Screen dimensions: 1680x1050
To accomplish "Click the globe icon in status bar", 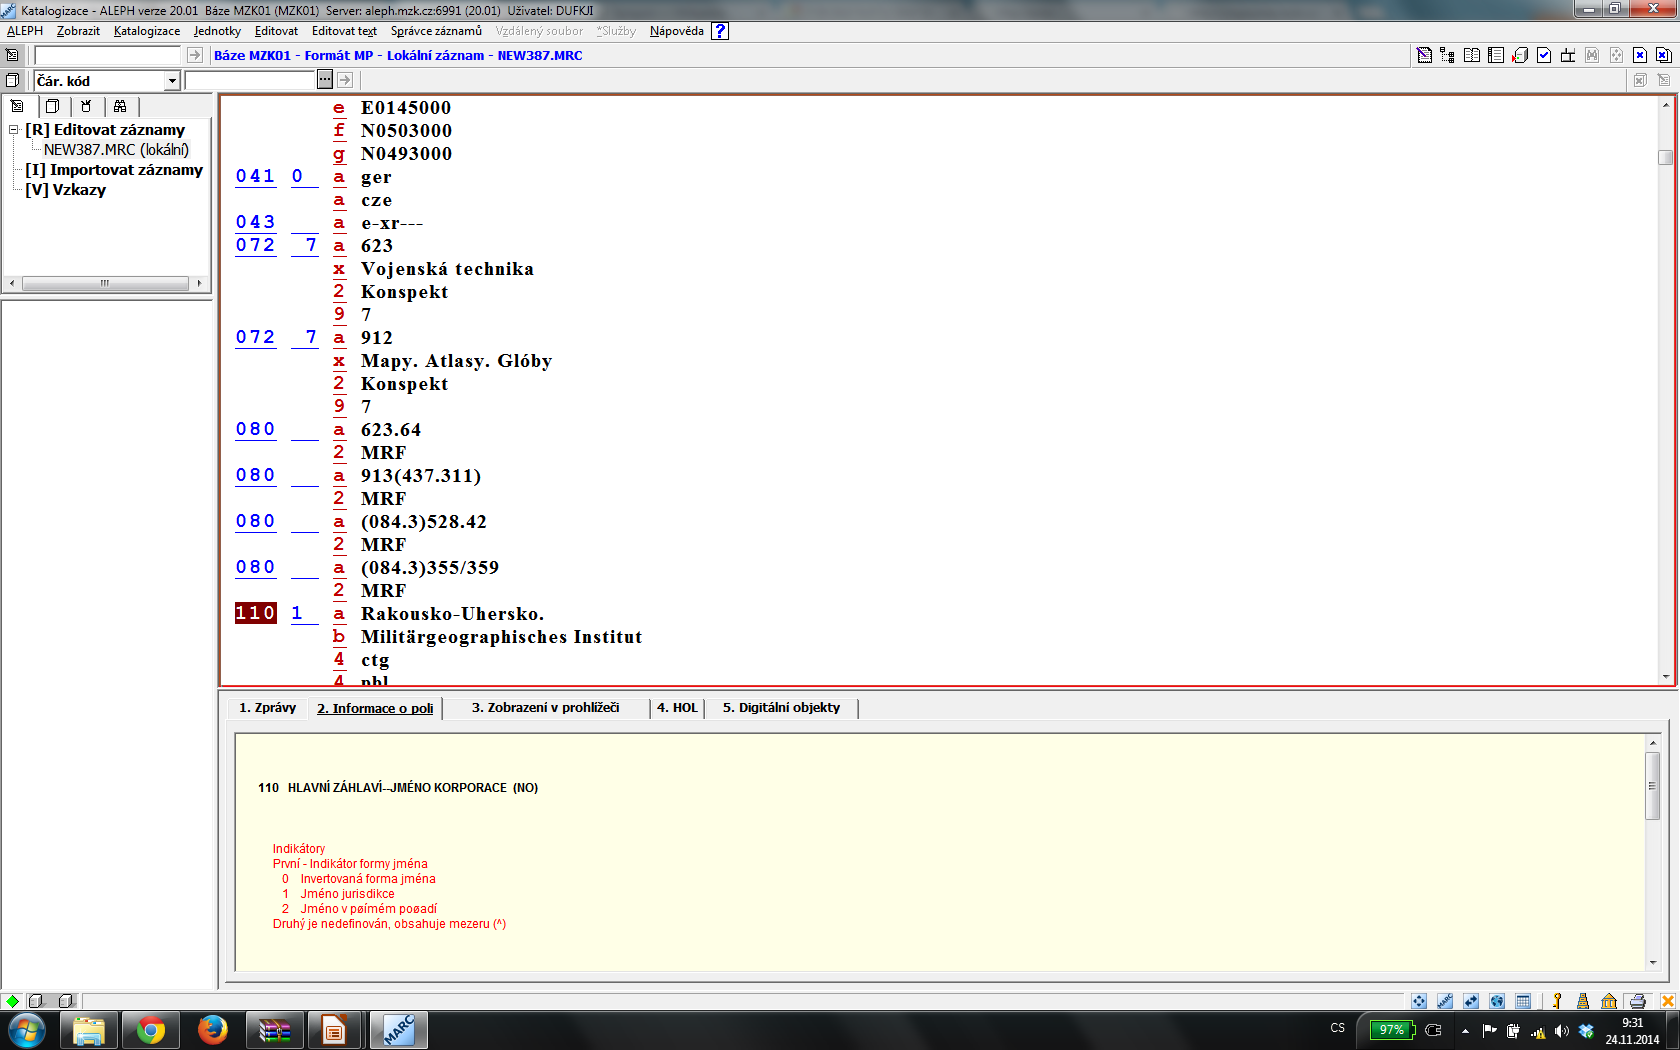I will click(1497, 1001).
